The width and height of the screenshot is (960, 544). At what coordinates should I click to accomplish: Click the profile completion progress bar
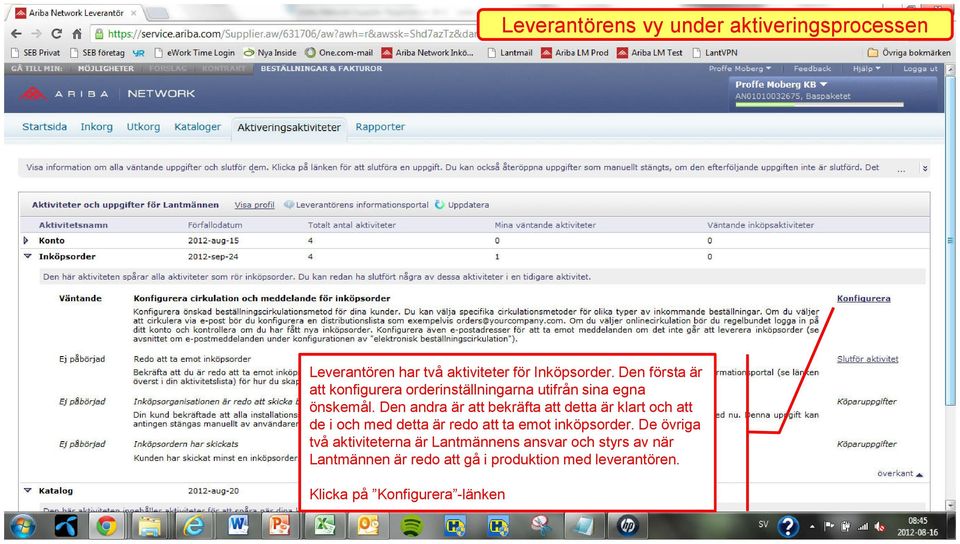pyautogui.click(x=819, y=105)
